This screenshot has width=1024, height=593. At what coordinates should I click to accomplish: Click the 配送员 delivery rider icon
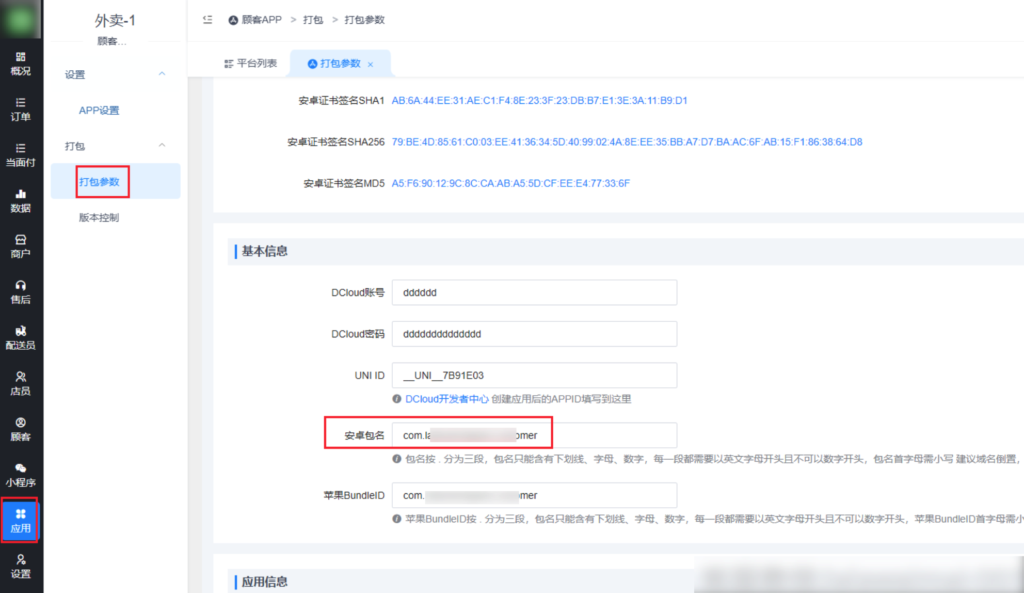click(x=20, y=337)
